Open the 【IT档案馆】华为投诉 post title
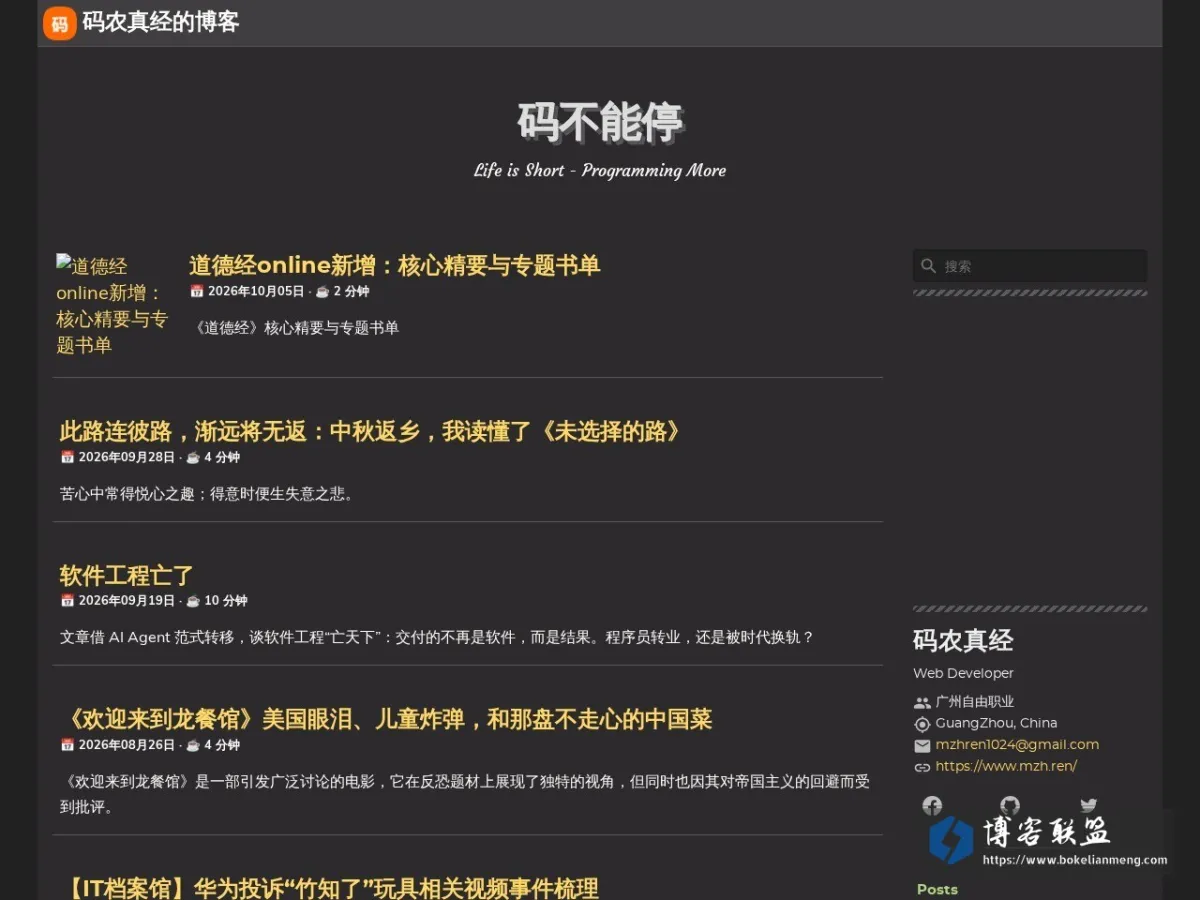1200x900 pixels. tap(329, 887)
